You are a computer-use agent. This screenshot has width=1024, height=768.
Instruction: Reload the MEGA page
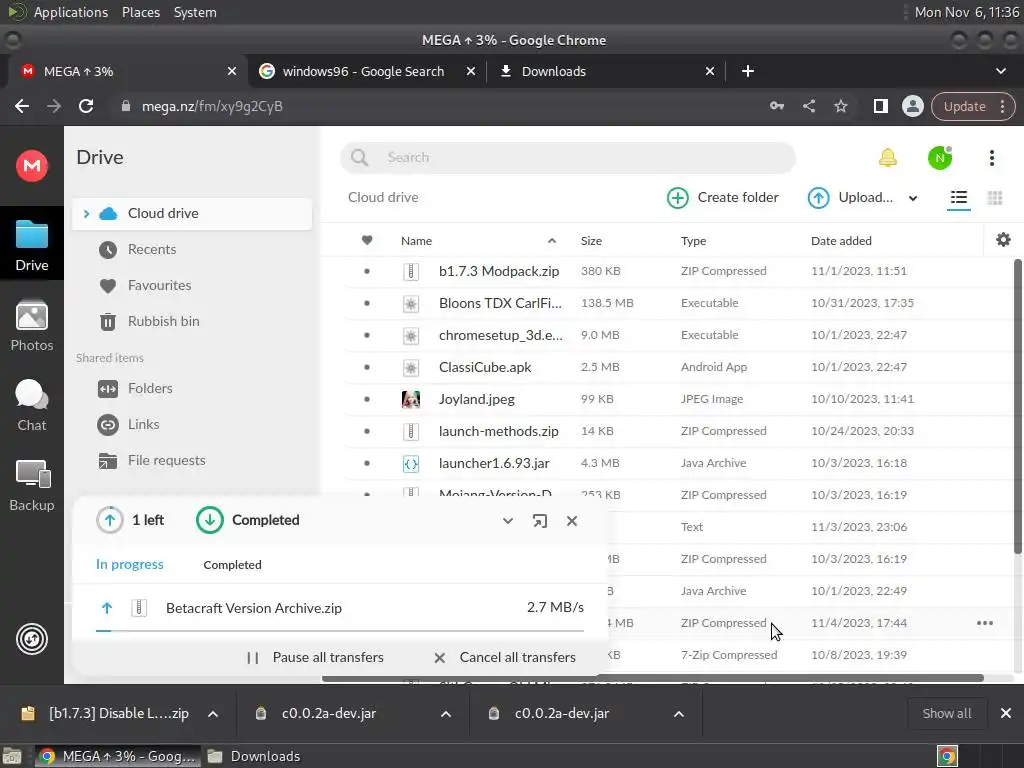(86, 106)
